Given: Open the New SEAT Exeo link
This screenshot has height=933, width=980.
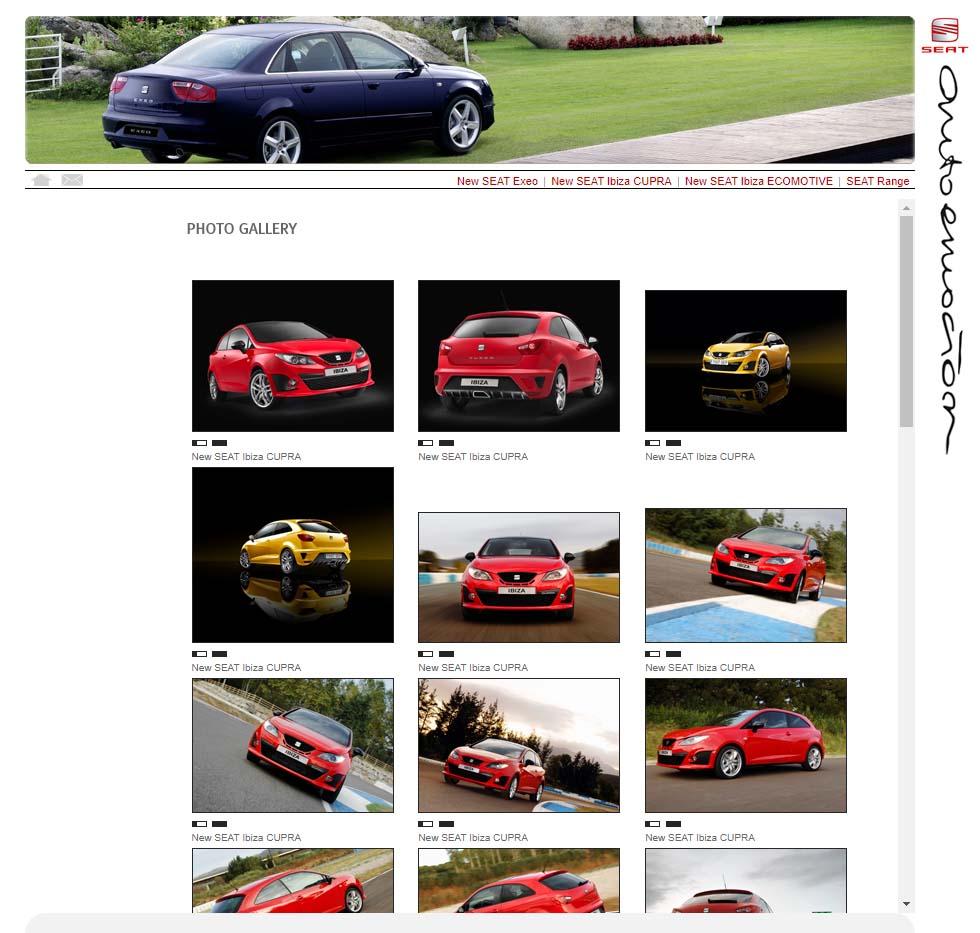Looking at the screenshot, I should click(x=497, y=181).
